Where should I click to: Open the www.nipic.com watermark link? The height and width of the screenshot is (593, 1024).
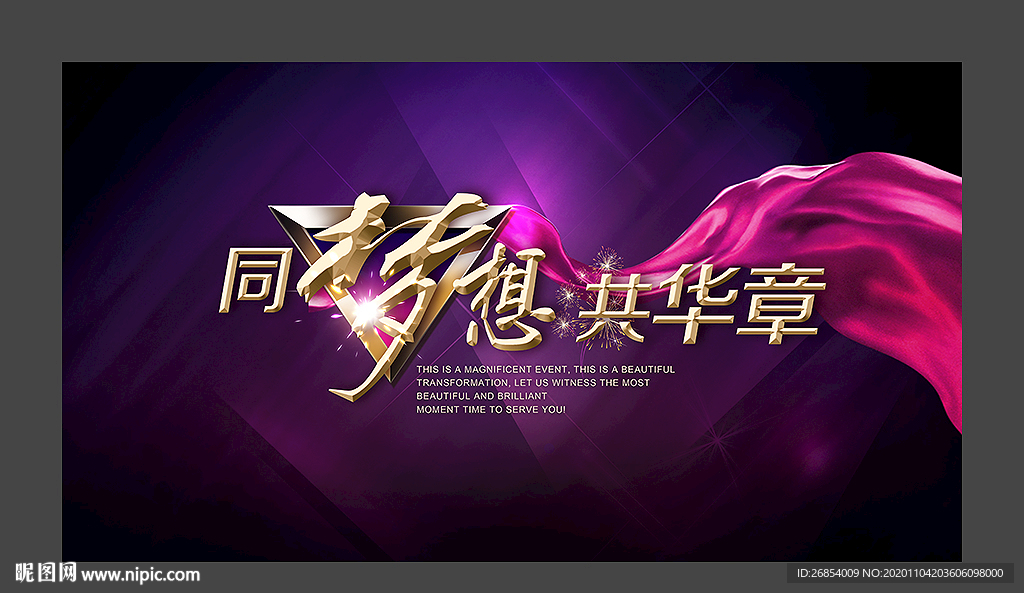(141, 575)
